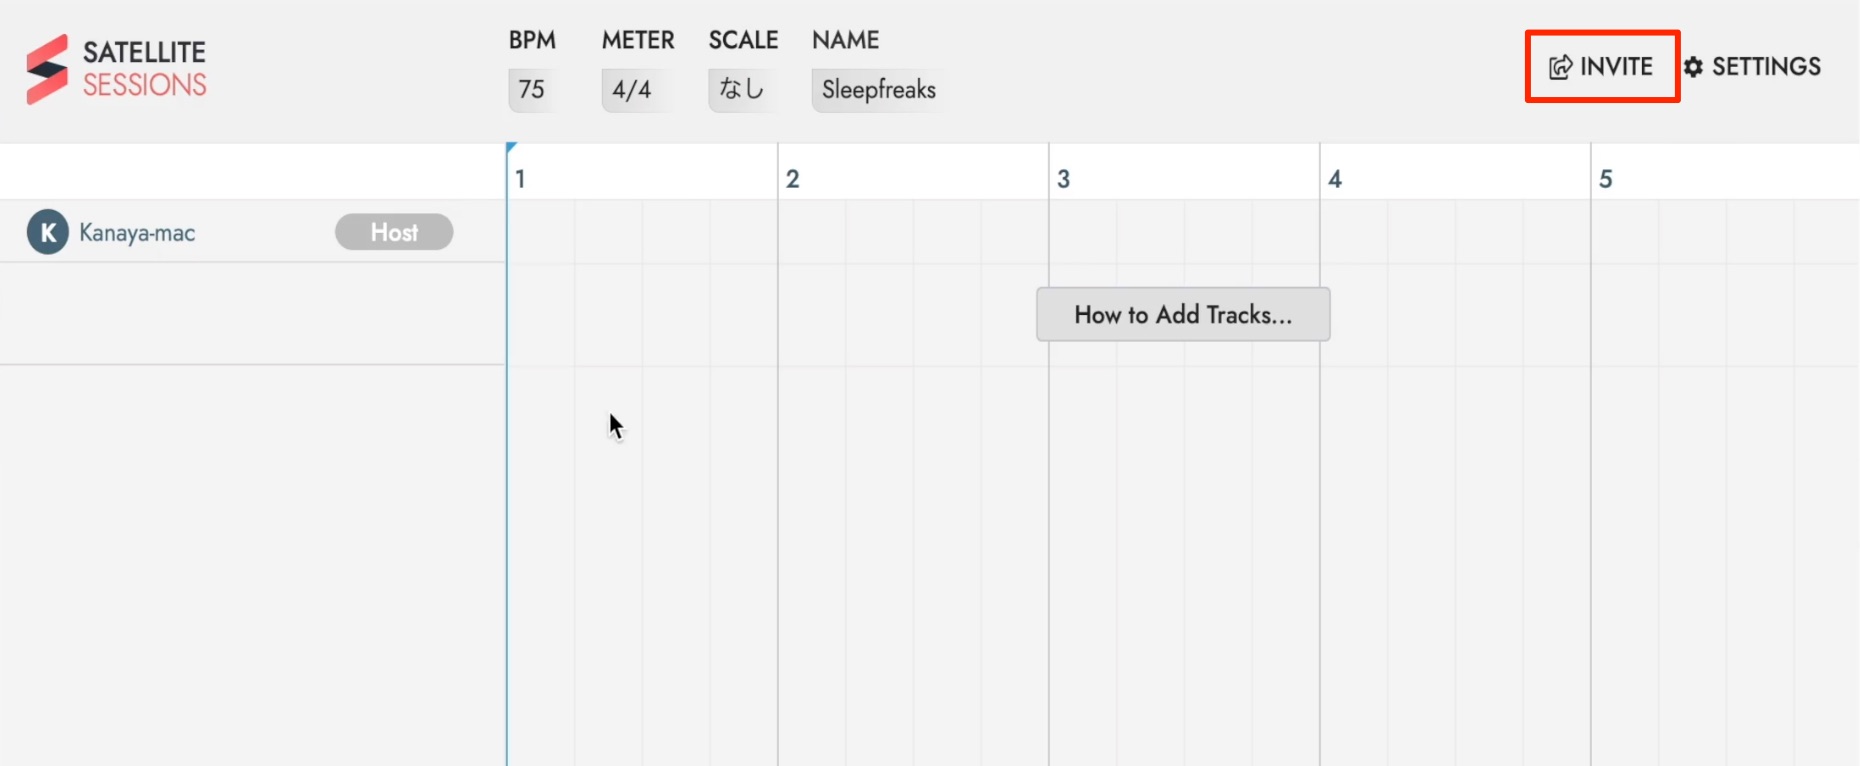Click the How to Add Tracks button

(1183, 314)
